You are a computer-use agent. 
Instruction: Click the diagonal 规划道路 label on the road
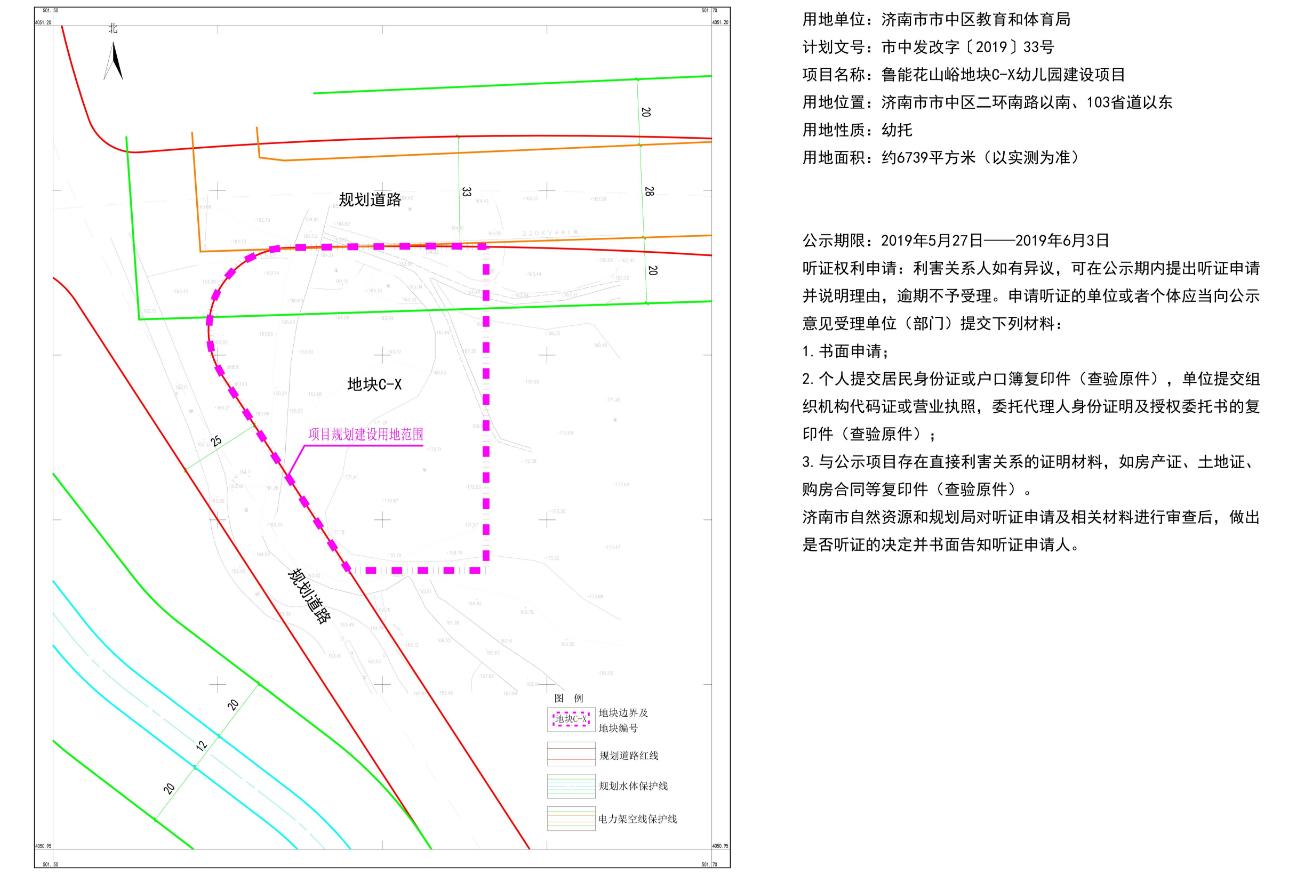point(309,595)
